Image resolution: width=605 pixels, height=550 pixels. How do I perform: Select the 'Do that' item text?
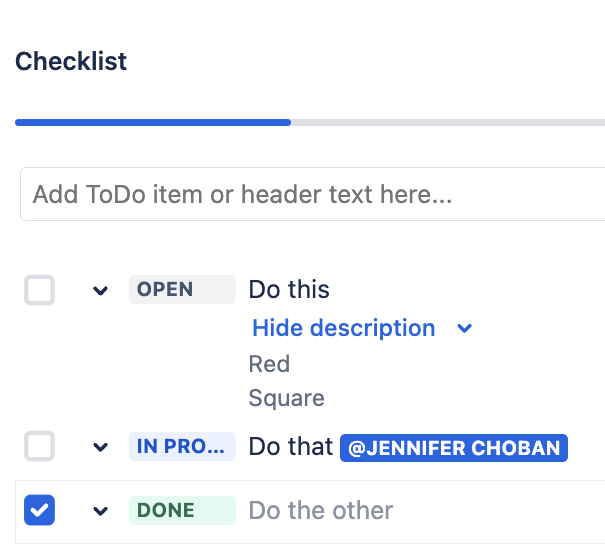[x=290, y=446]
